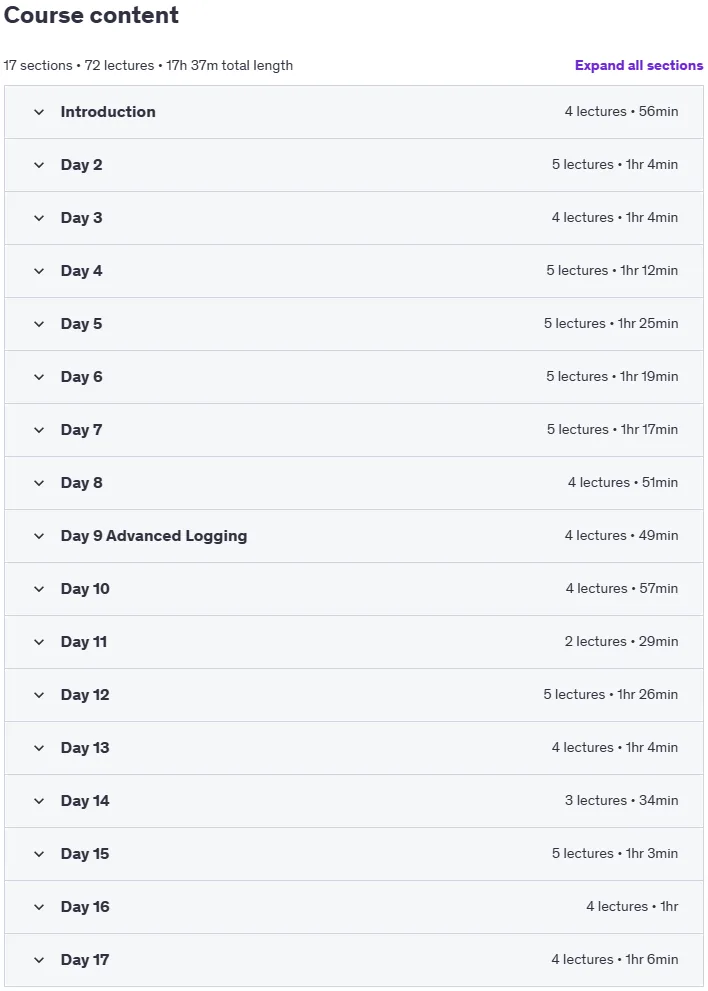Click the Day 11 chevron icon

pos(39,643)
